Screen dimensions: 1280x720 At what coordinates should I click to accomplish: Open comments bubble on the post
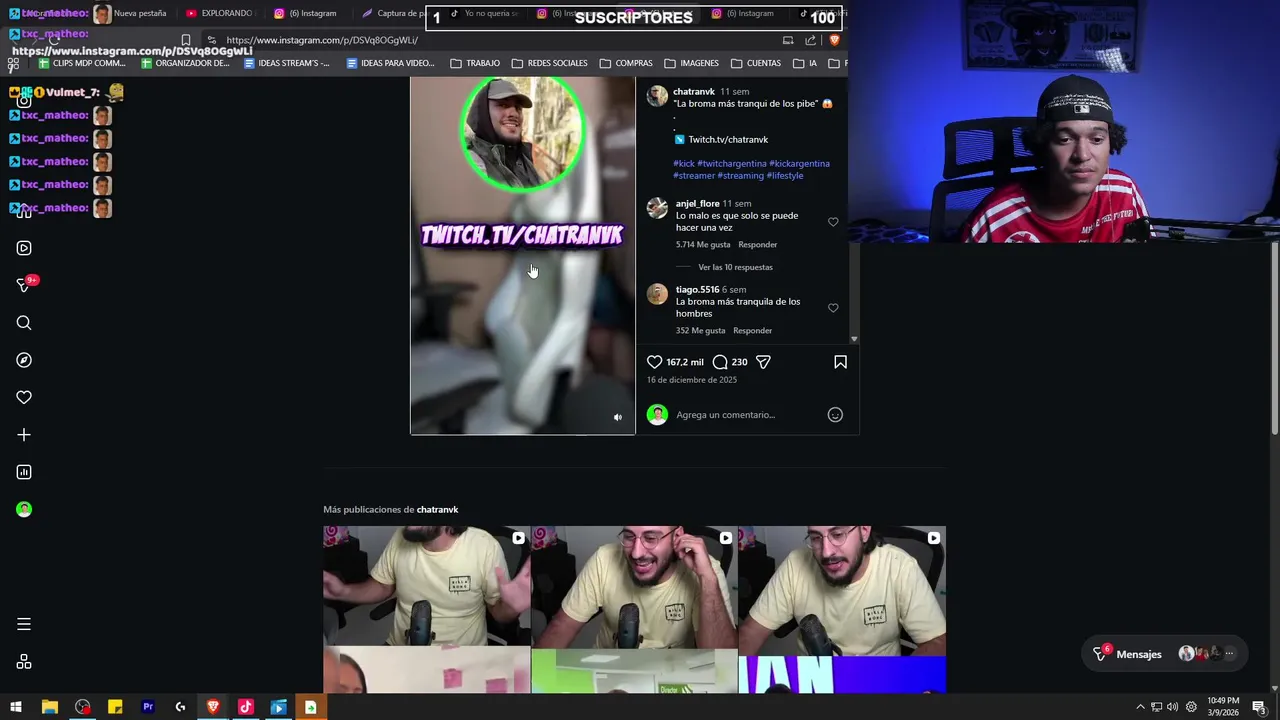pos(720,362)
